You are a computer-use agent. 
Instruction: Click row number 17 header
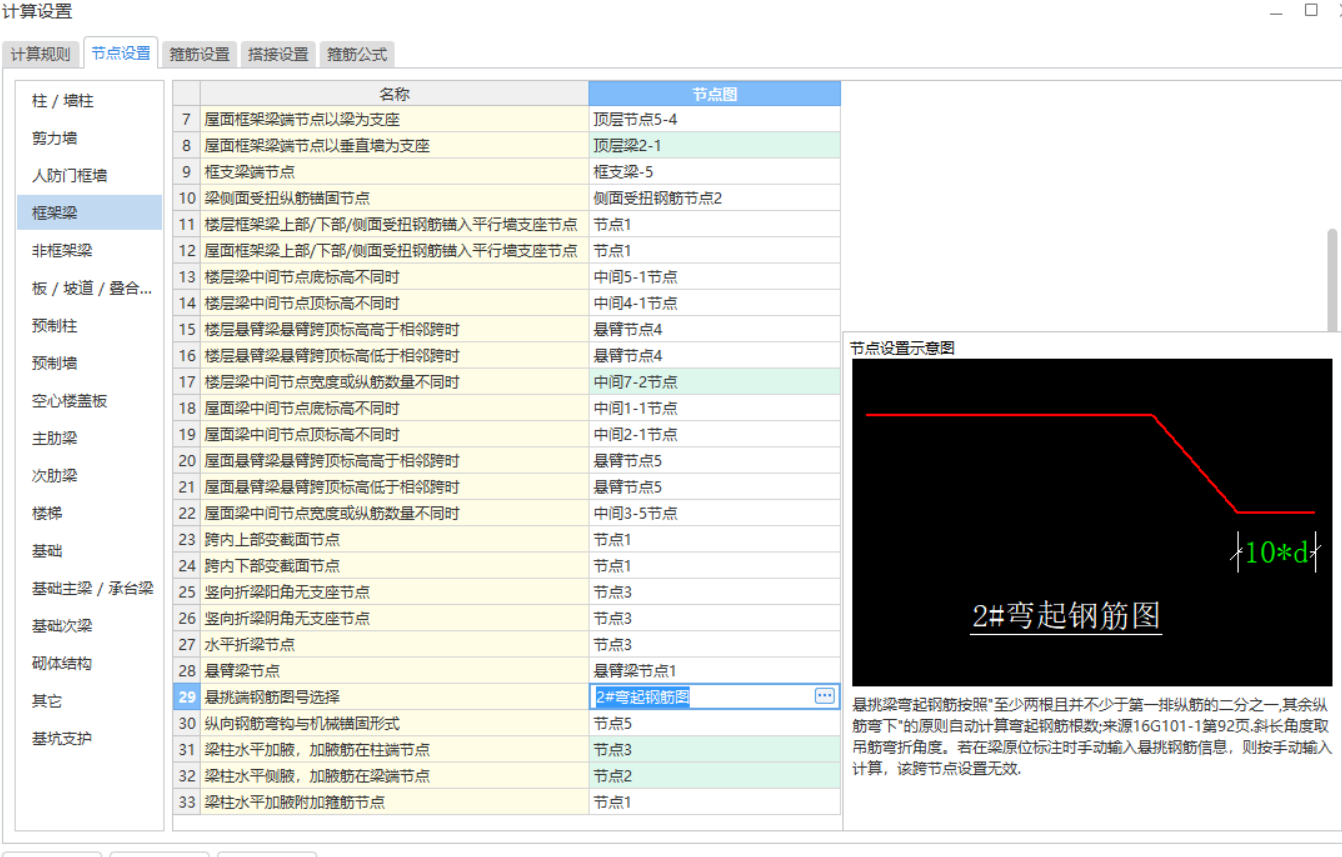[187, 382]
